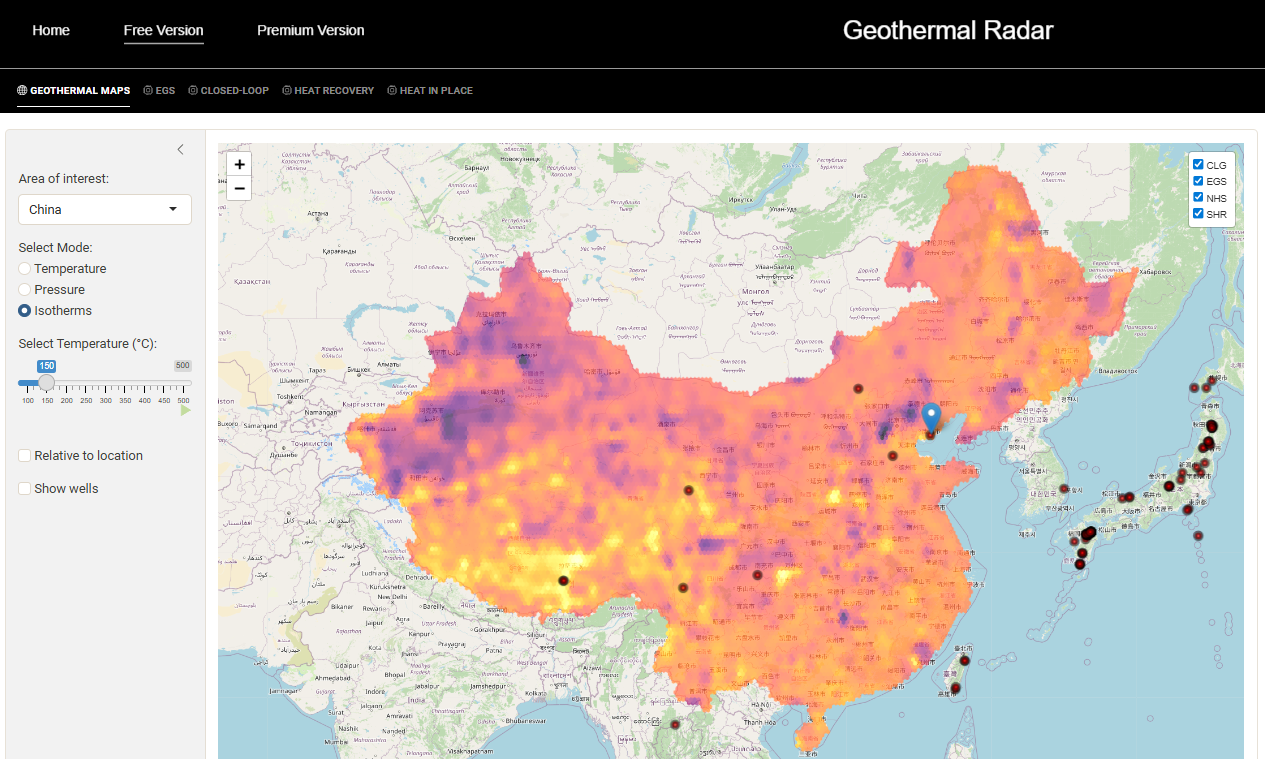The image size is (1265, 759).
Task: Zoom out of the map
Action: pos(239,188)
